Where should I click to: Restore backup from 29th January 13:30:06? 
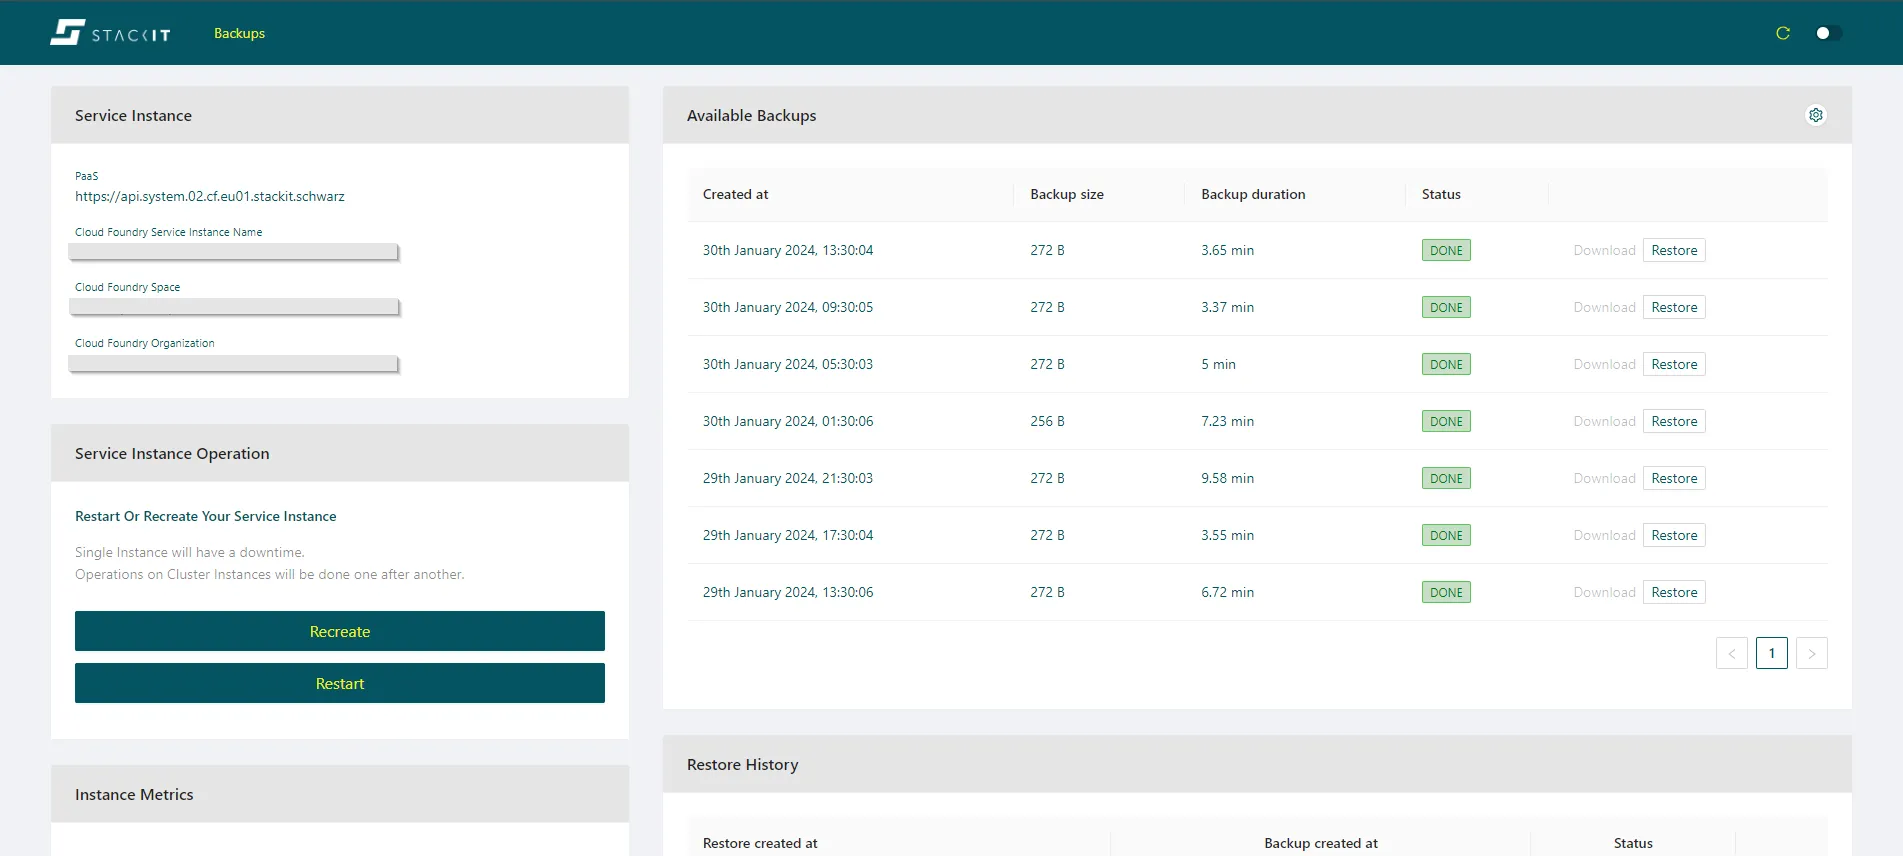pyautogui.click(x=1673, y=592)
